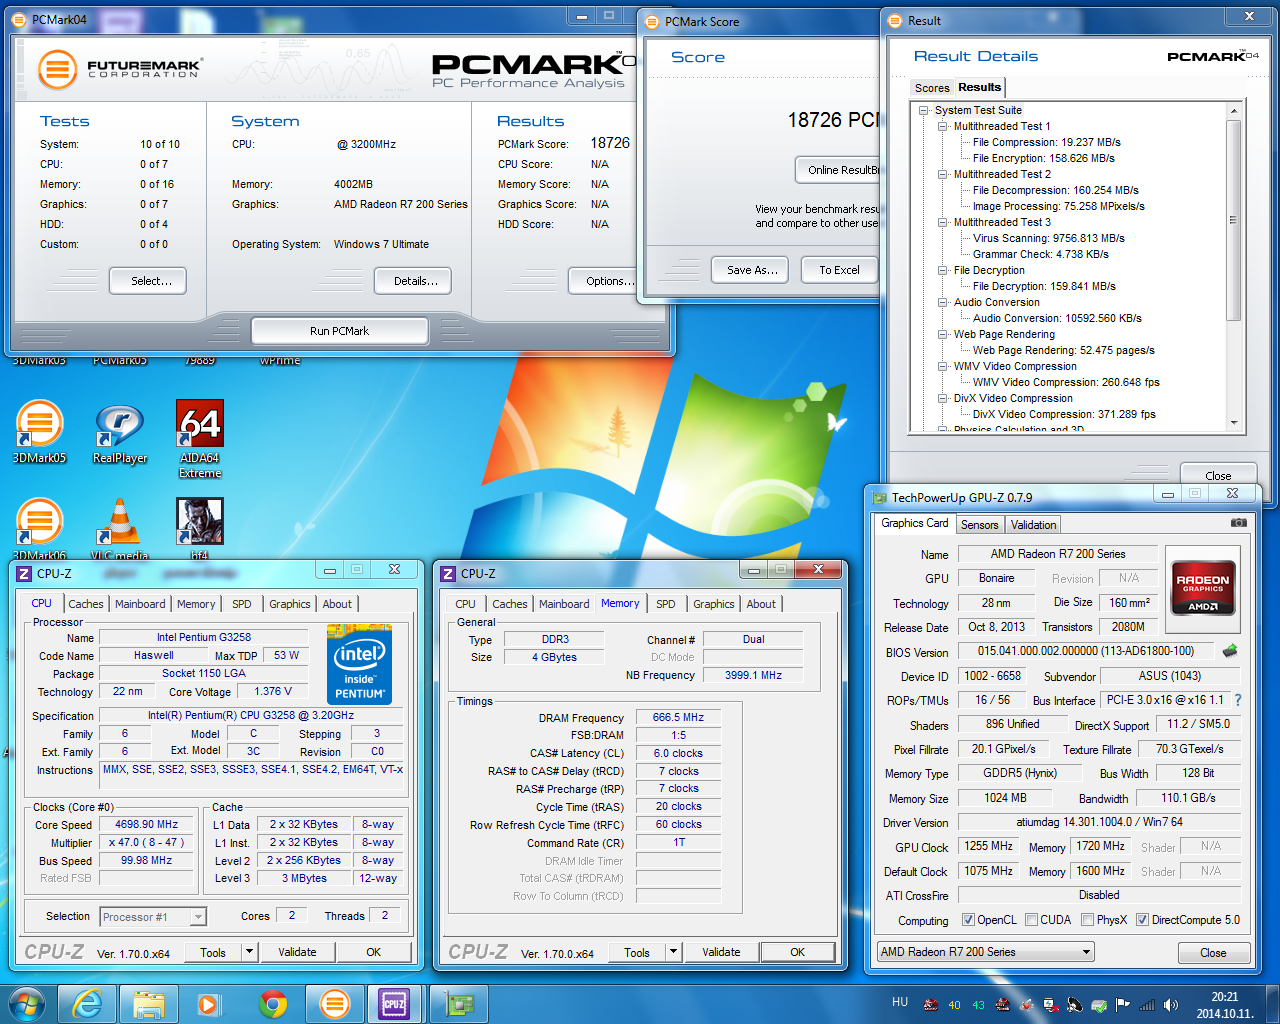Screen dimensions: 1280x1024
Task: Click the To Excel button
Action: pyautogui.click(x=840, y=270)
